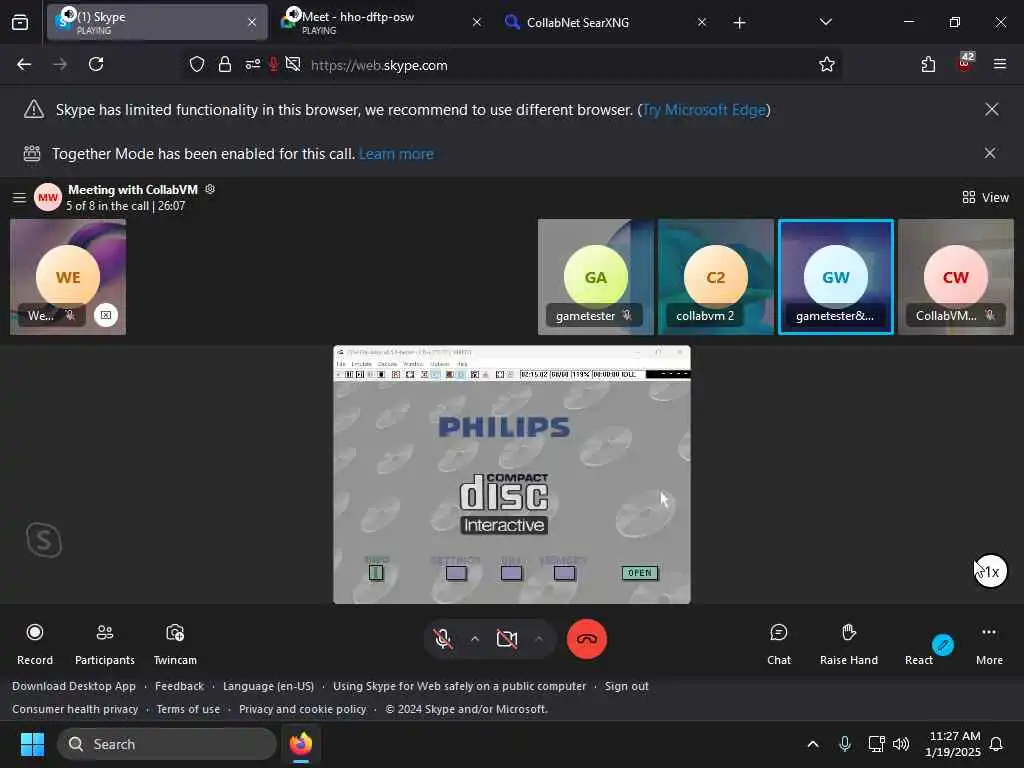This screenshot has width=1024, height=768.
Task: Open meeting settings gear icon
Action: (x=210, y=189)
